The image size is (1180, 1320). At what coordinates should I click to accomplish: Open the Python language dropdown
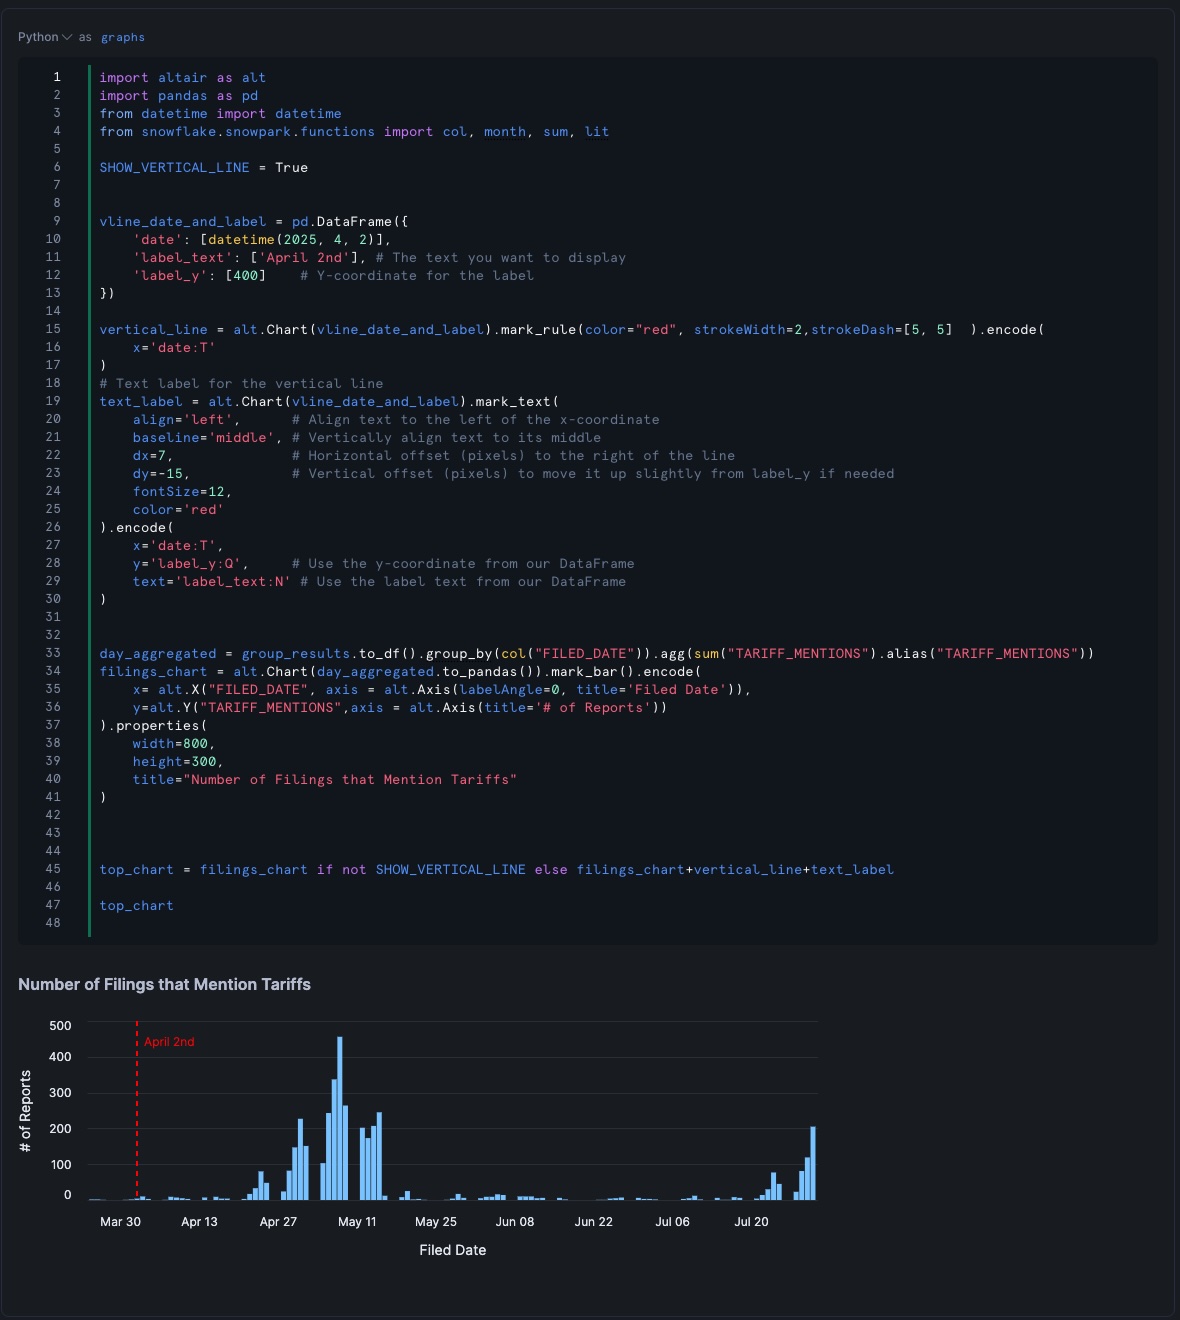click(x=39, y=37)
